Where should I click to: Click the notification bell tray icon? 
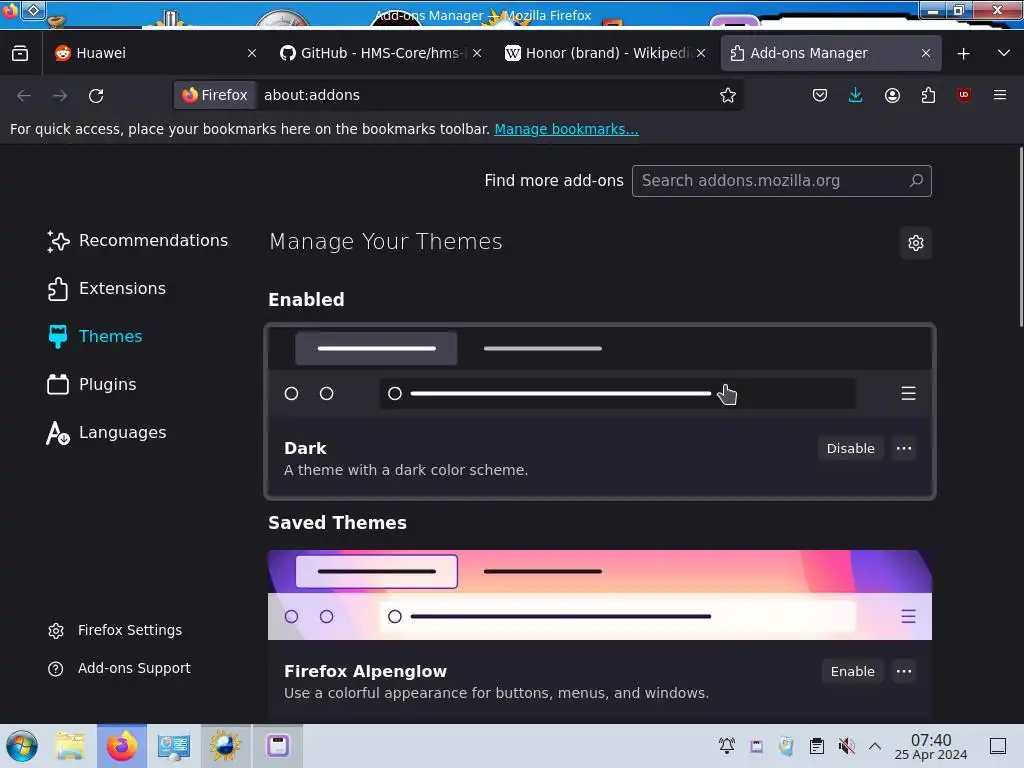coord(727,746)
